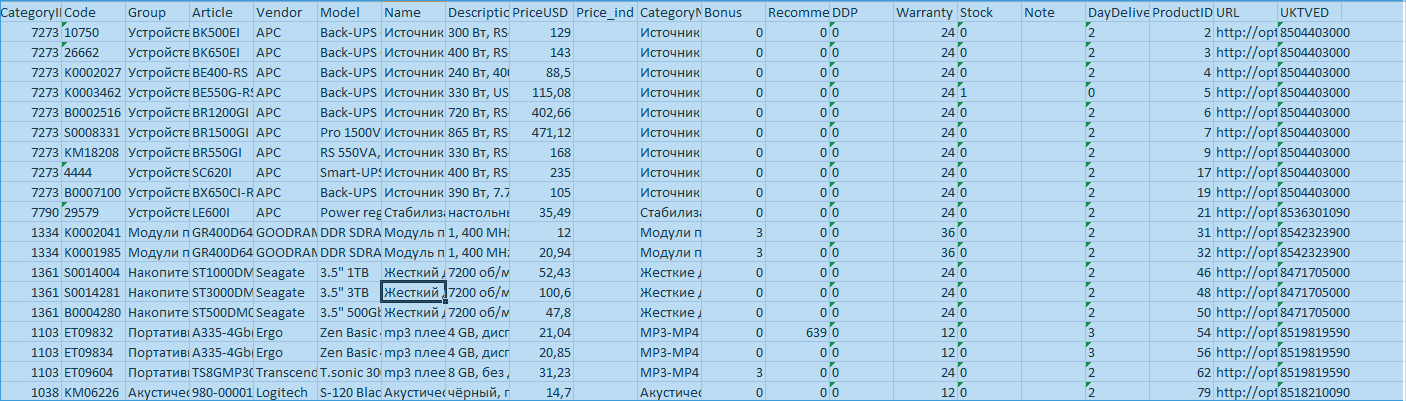This screenshot has height=401, width=1406.
Task: Click article cell BR1200GI
Action: 222,113
